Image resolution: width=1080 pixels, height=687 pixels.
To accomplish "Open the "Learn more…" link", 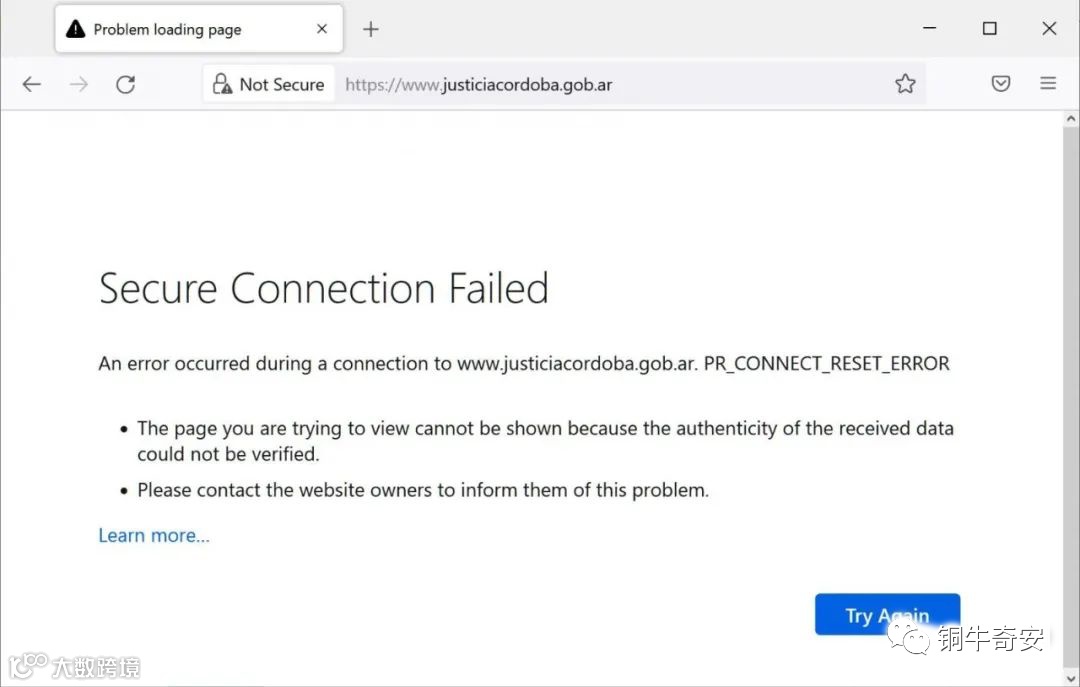I will pyautogui.click(x=154, y=535).
